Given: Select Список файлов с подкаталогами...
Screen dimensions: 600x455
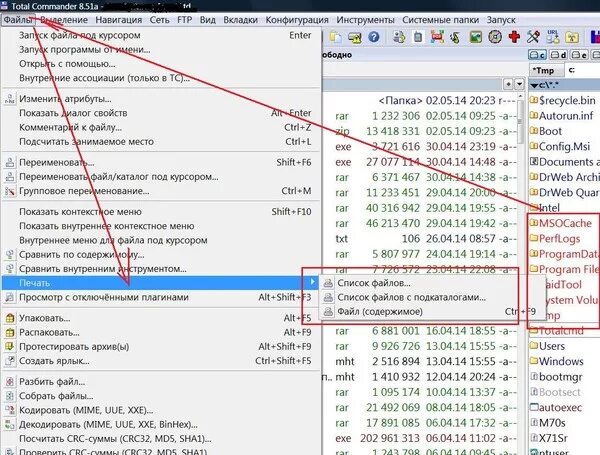Looking at the screenshot, I should click(432, 297).
